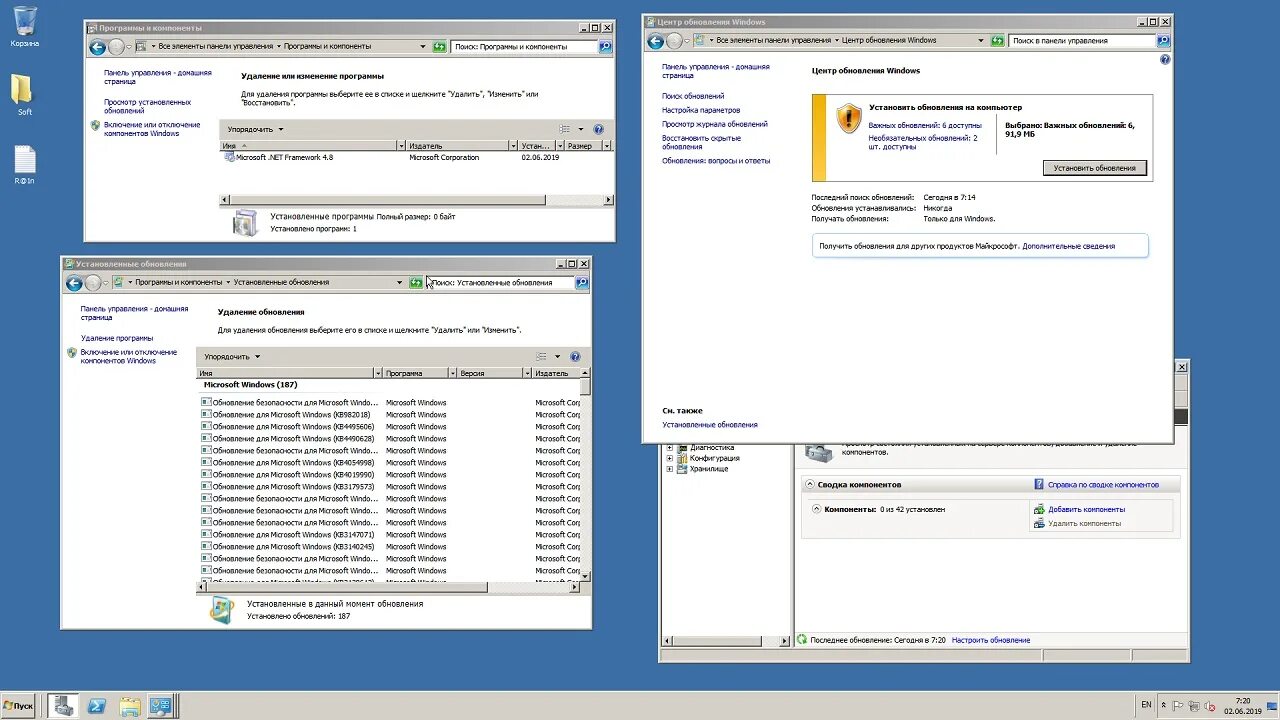Refresh the Центр обновления Windows address bar
This screenshot has height=720, width=1280.
click(997, 40)
